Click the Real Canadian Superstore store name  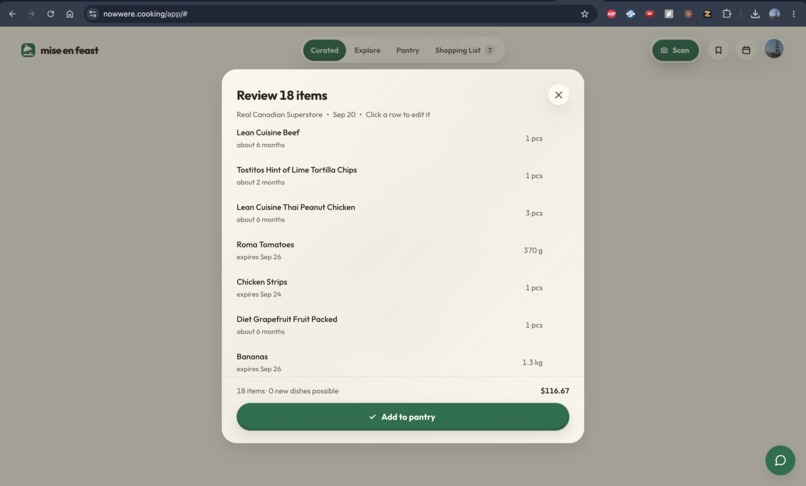279,115
